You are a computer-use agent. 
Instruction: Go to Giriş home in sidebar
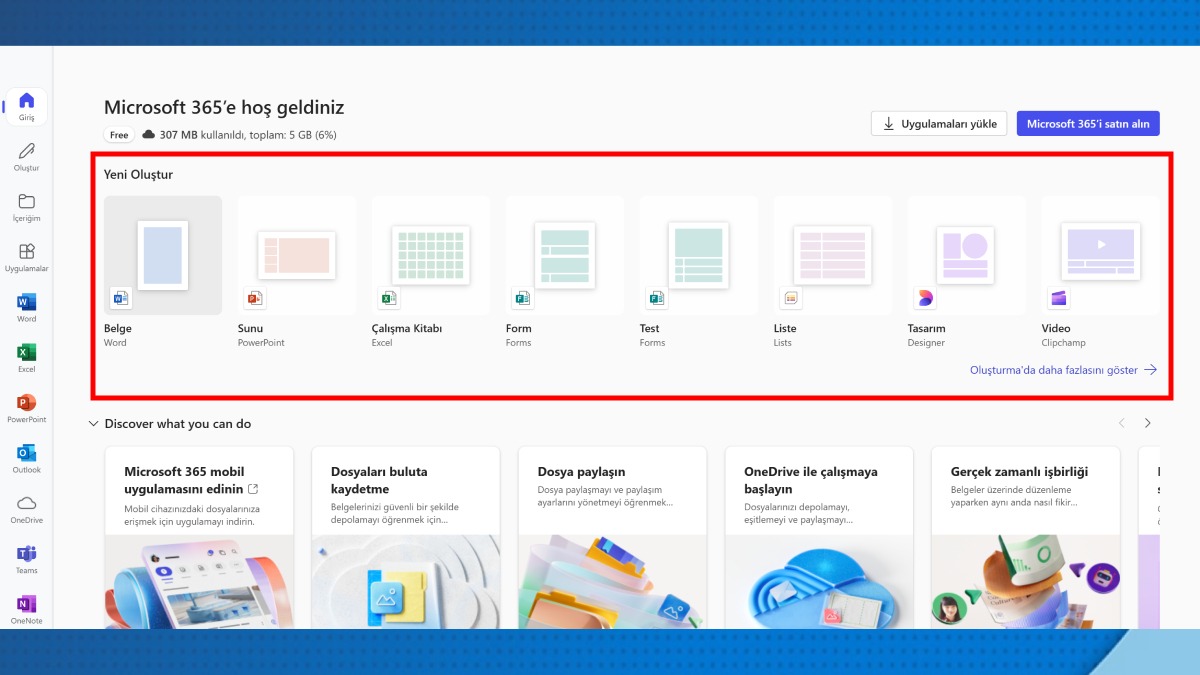27,106
